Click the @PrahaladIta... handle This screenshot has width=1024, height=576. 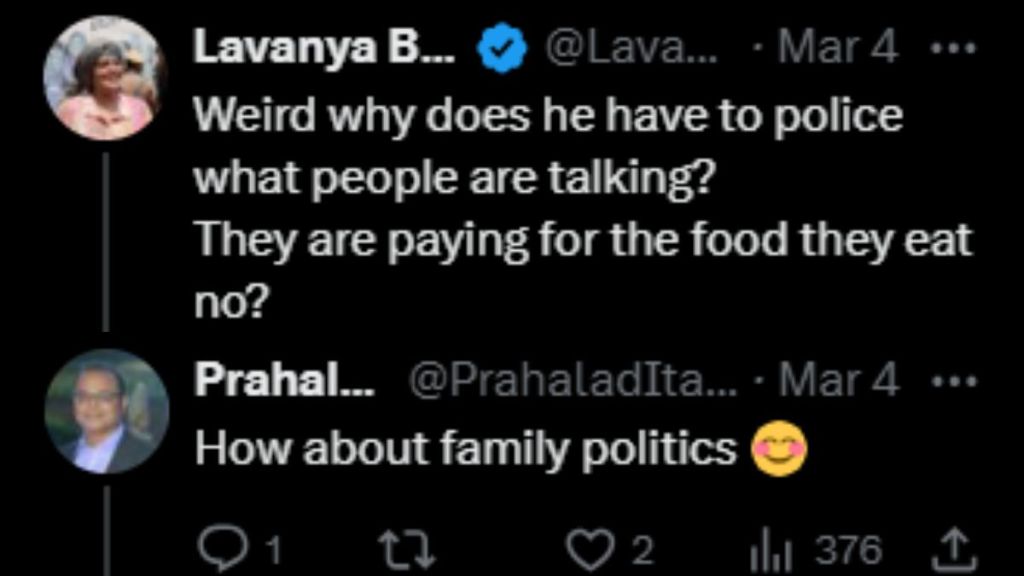pos(570,380)
